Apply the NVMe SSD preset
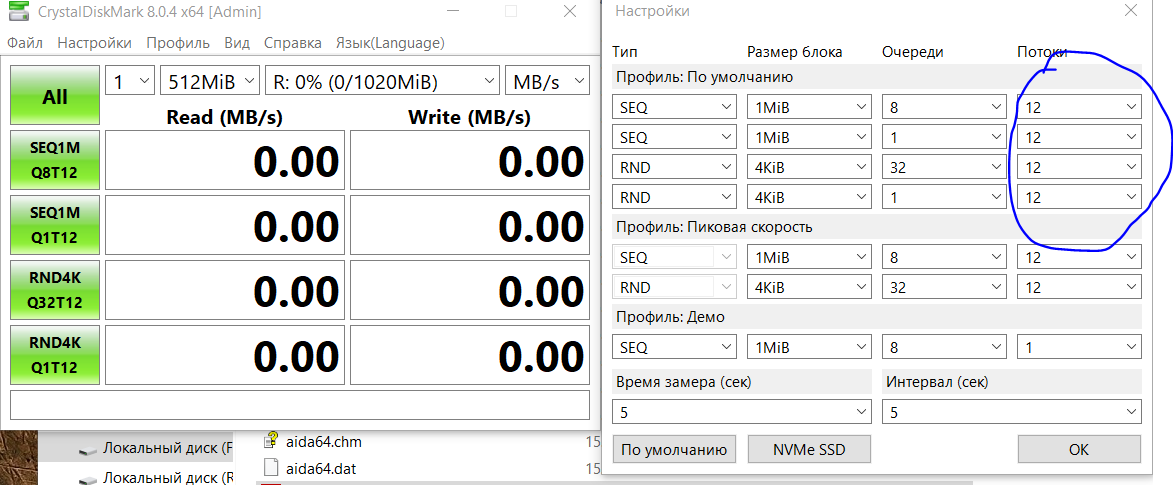The width and height of the screenshot is (1173, 485). (x=809, y=450)
